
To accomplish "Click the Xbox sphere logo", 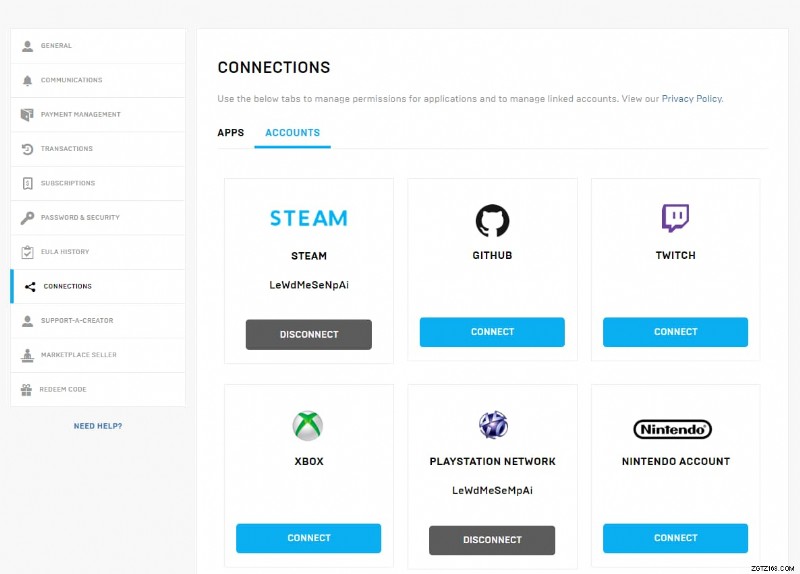I will click(x=308, y=425).
